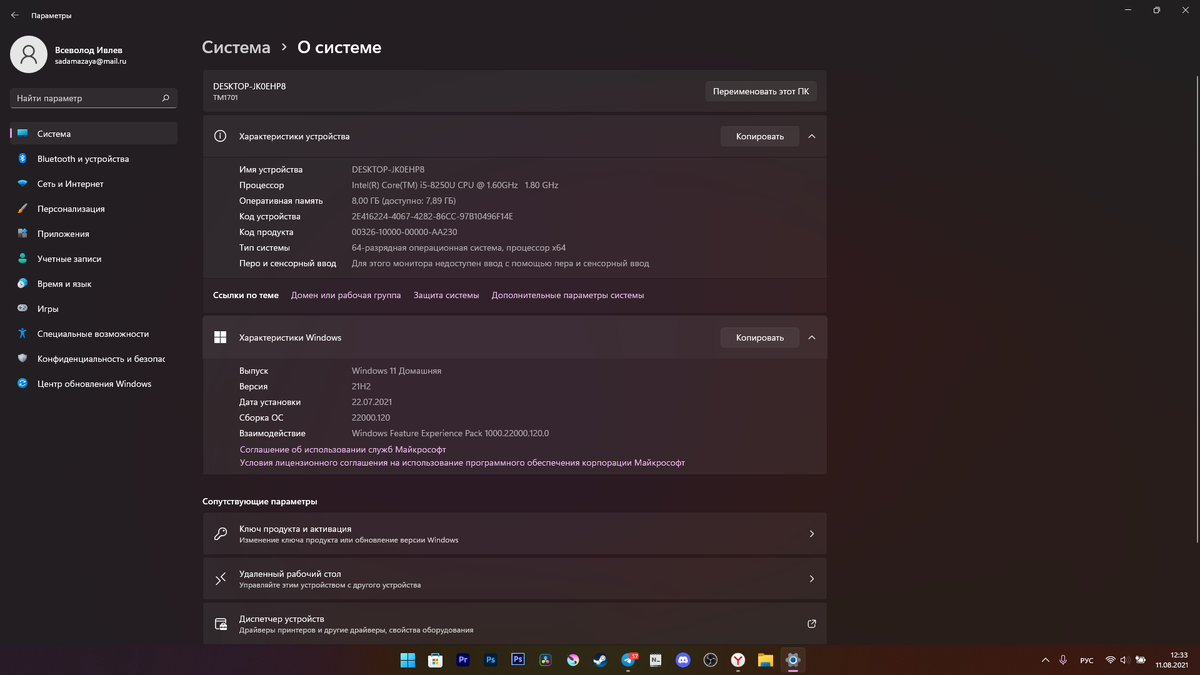This screenshot has width=1200, height=675.
Task: Click the back arrow in title bar
Action: [x=14, y=15]
